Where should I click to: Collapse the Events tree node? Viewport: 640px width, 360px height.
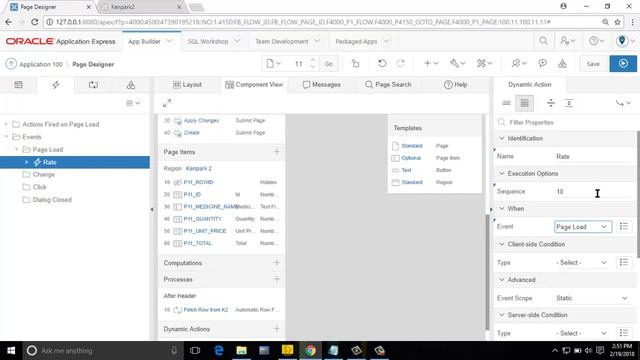pos(6,137)
